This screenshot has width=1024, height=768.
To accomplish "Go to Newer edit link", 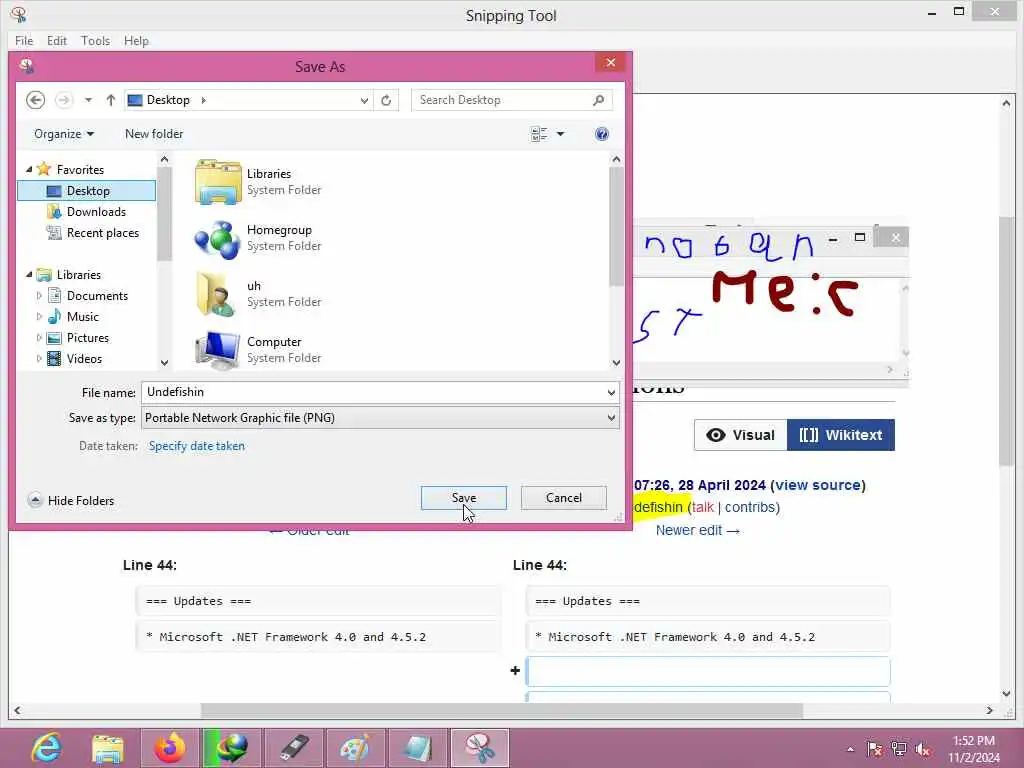I will tap(697, 530).
